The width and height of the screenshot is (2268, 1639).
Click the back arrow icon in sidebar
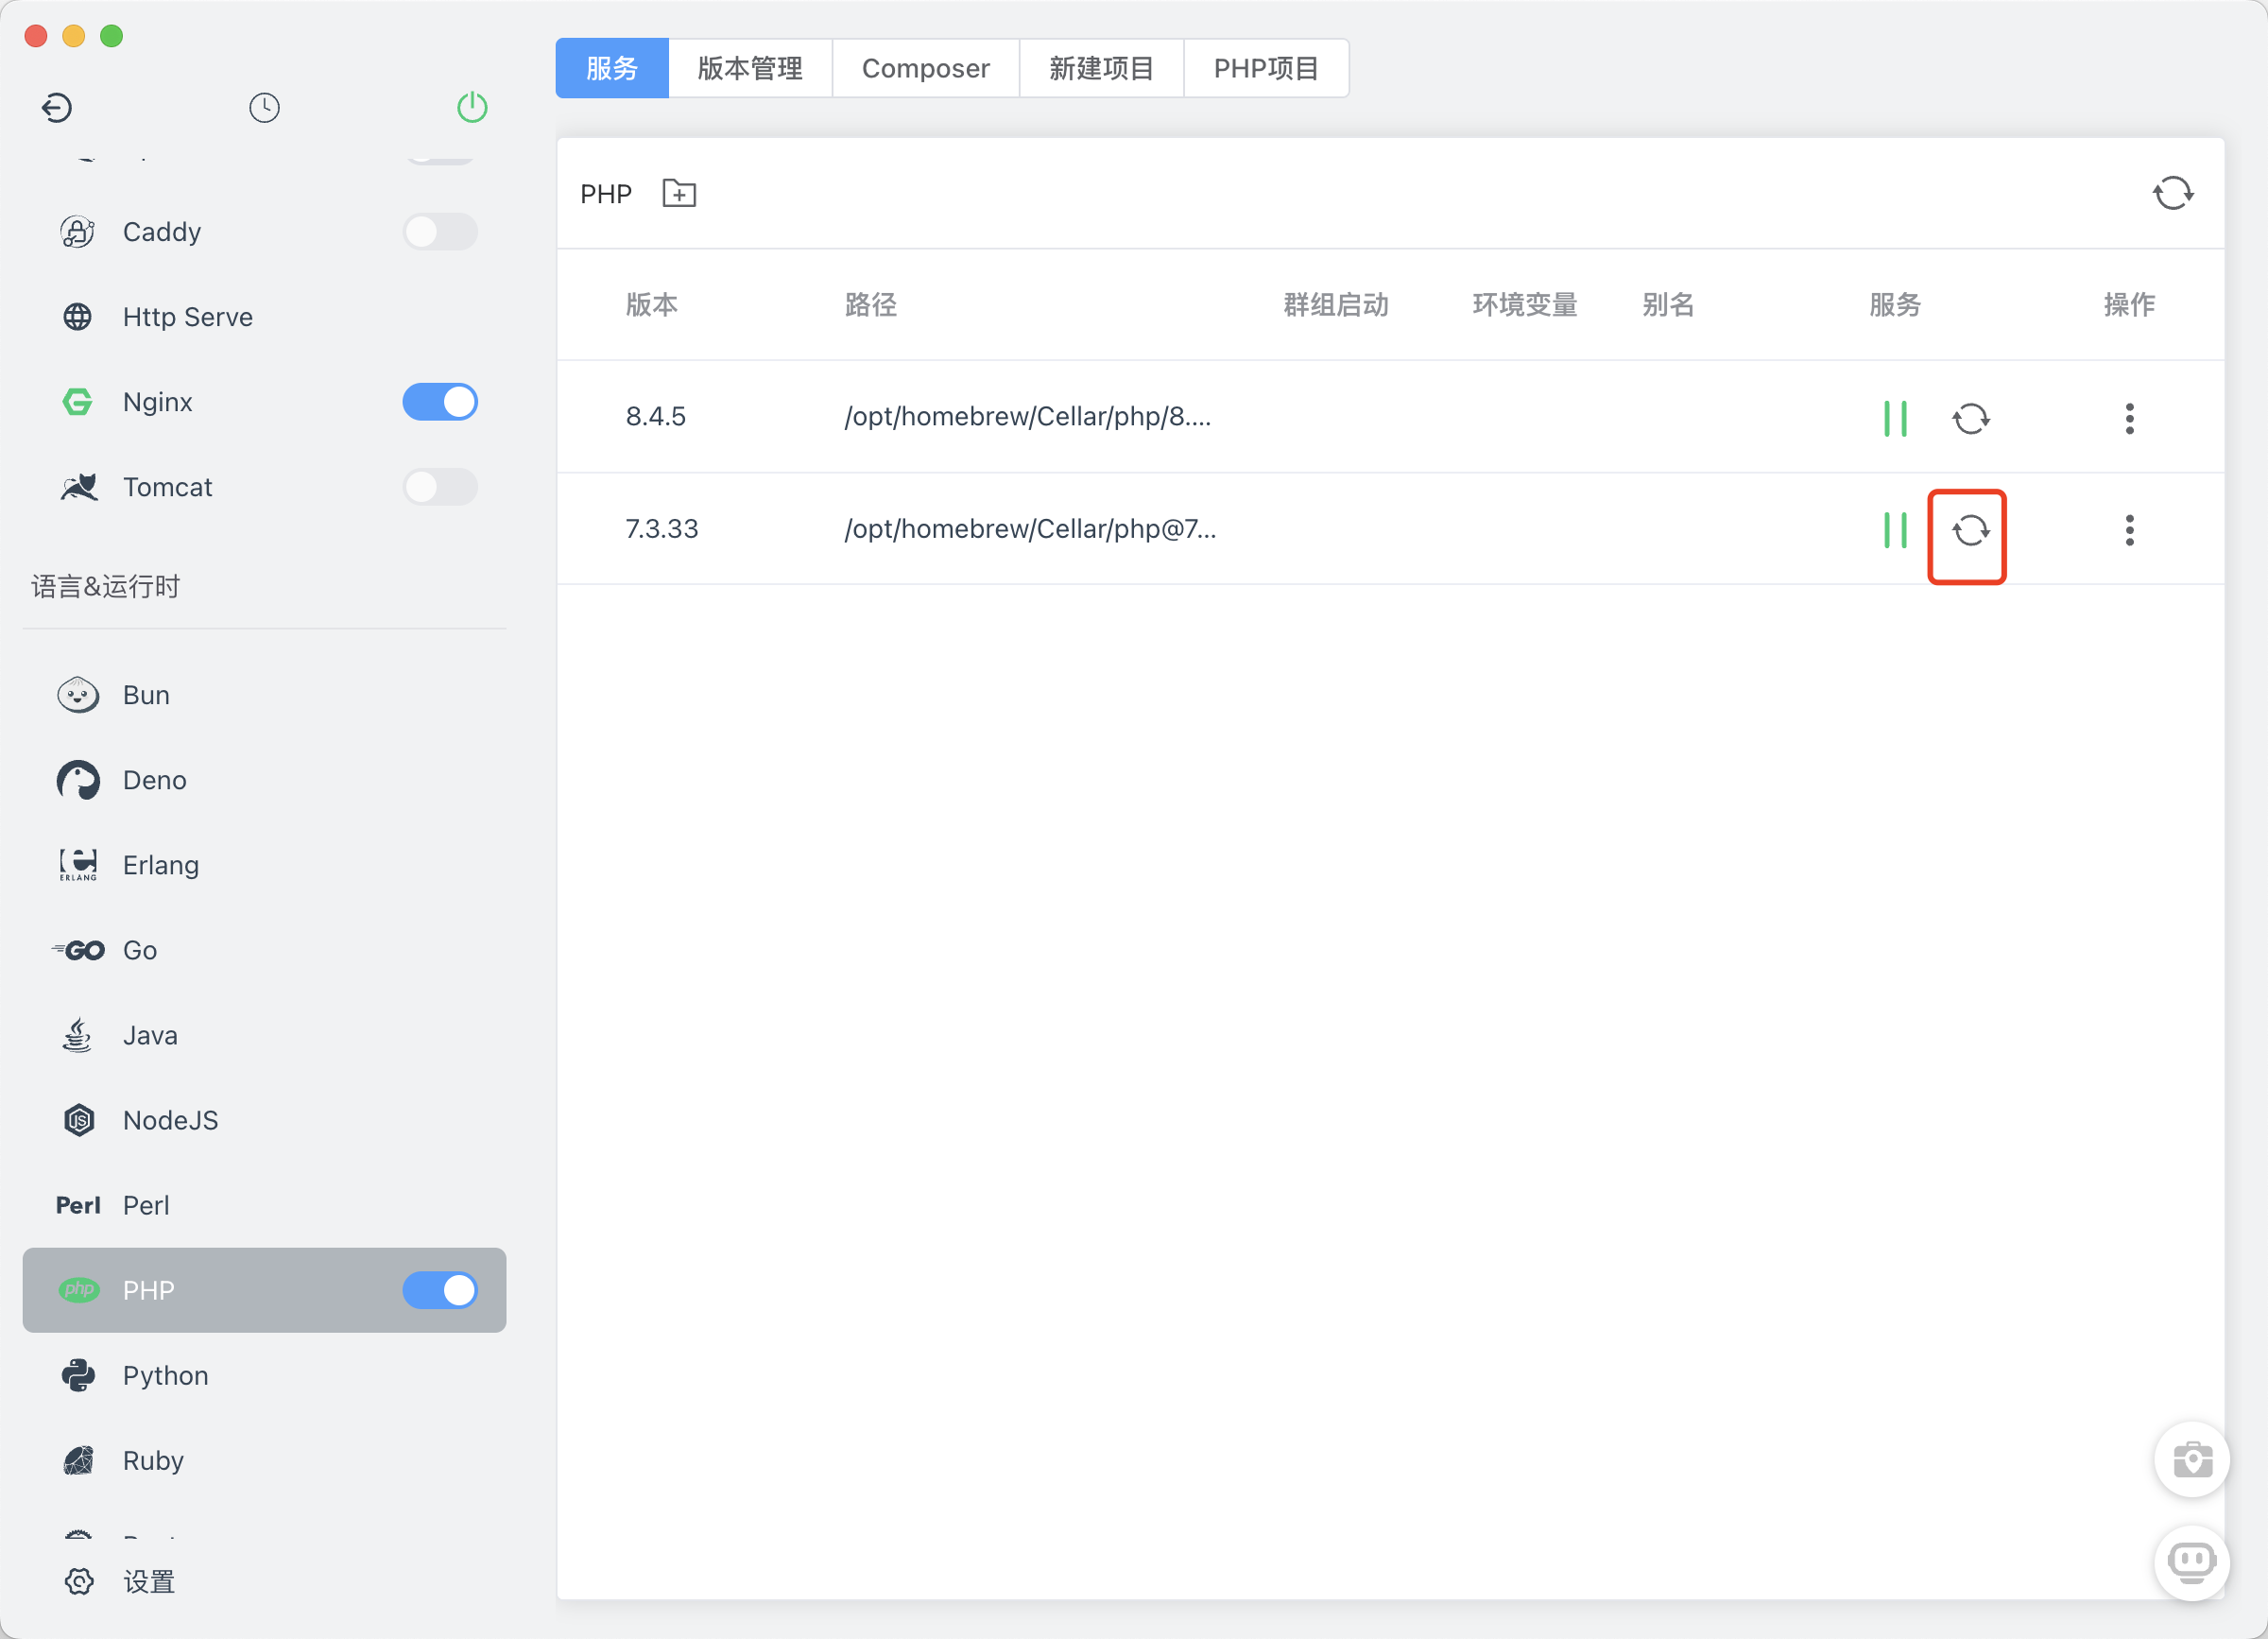coord(57,107)
